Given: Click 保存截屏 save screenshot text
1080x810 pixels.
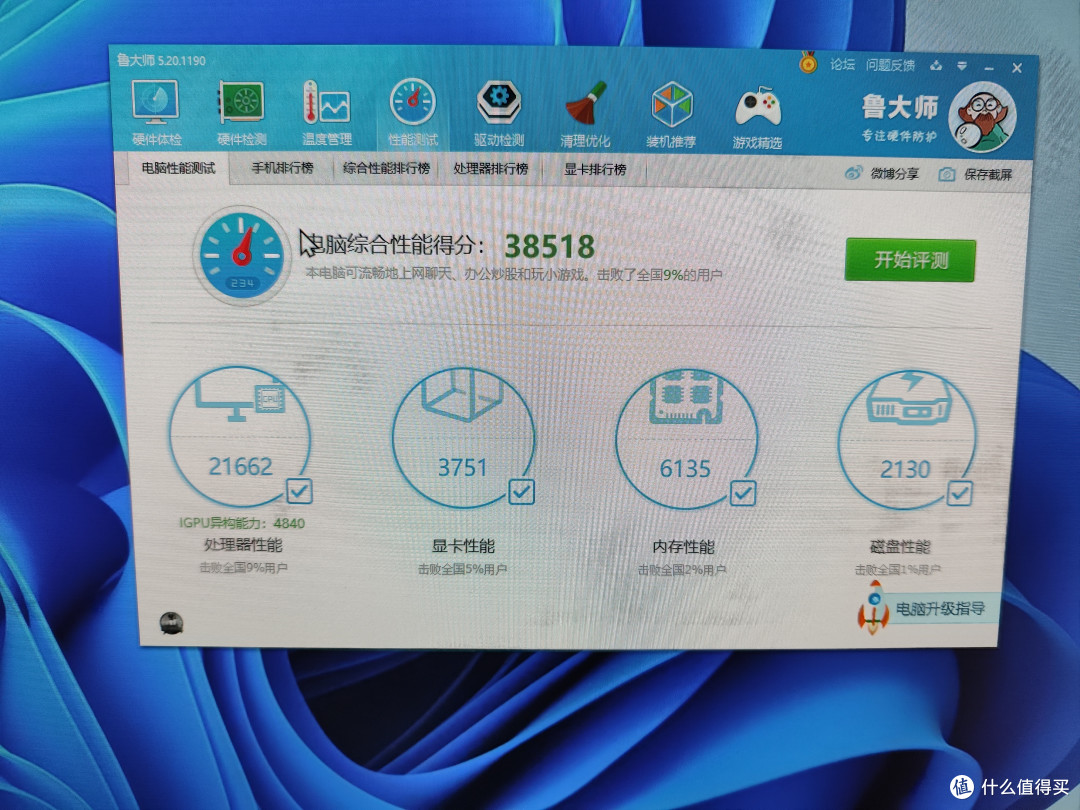Looking at the screenshot, I should 988,174.
